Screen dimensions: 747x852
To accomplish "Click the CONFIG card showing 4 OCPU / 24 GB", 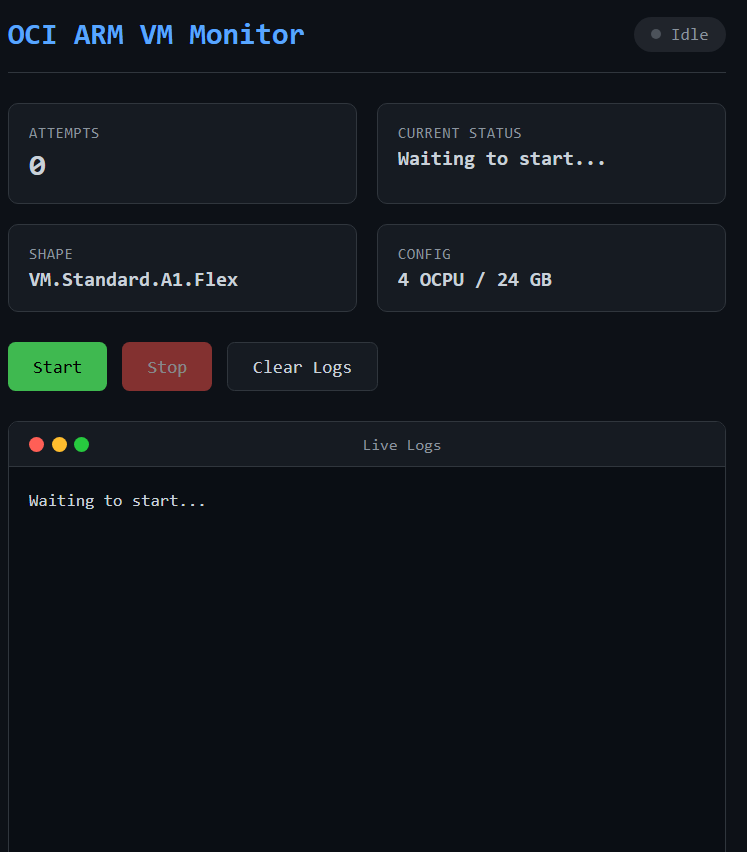I will (551, 267).
